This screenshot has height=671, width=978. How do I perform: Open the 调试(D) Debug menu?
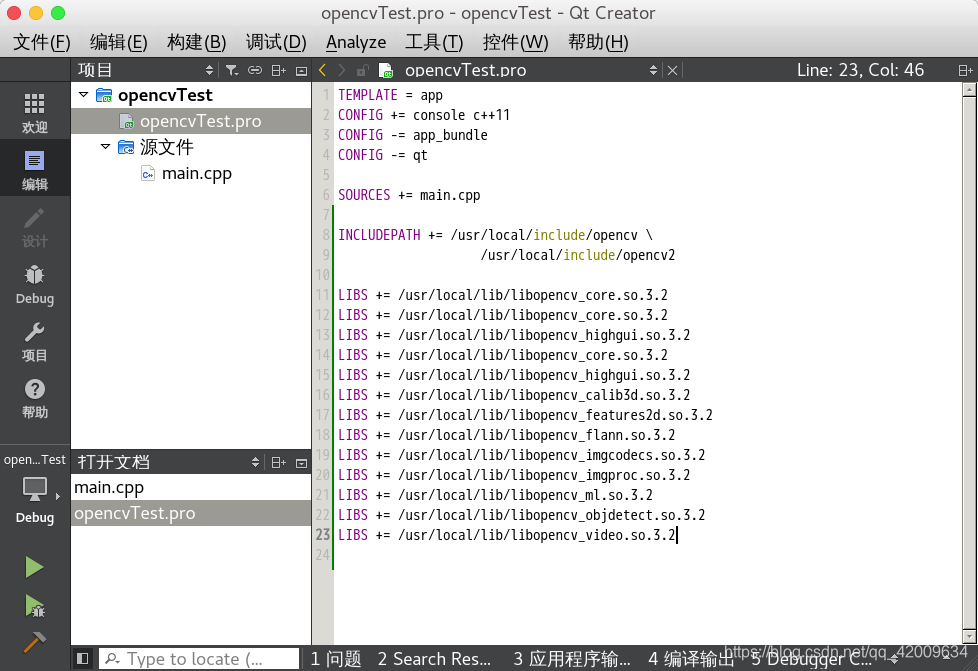pyautogui.click(x=276, y=42)
